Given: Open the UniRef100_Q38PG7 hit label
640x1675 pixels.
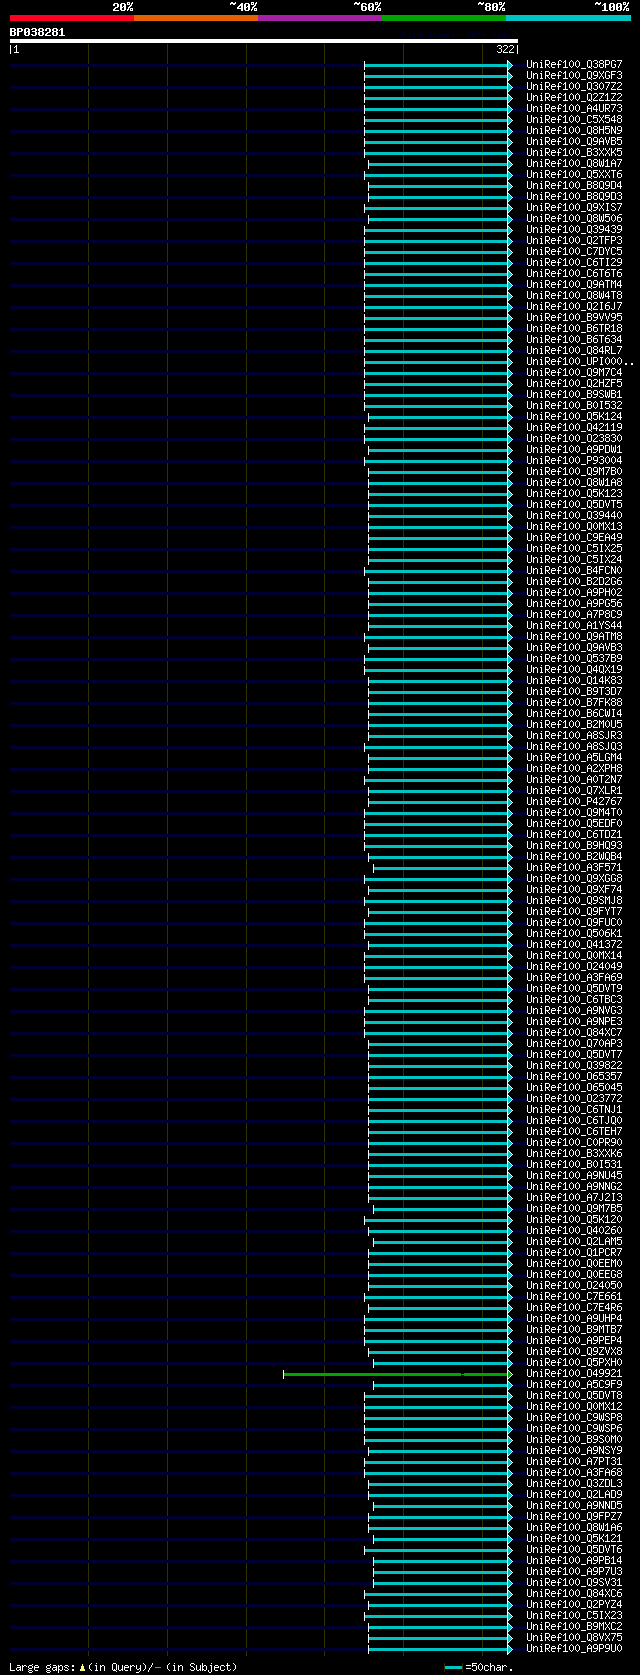Looking at the screenshot, I should pos(574,65).
